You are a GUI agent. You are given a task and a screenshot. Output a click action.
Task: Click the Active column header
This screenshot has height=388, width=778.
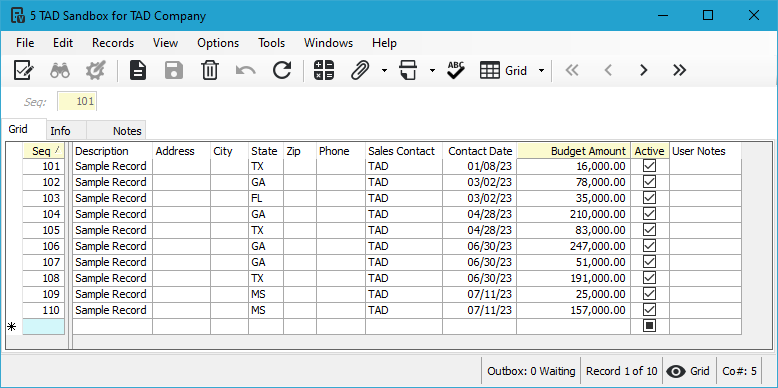tap(650, 151)
